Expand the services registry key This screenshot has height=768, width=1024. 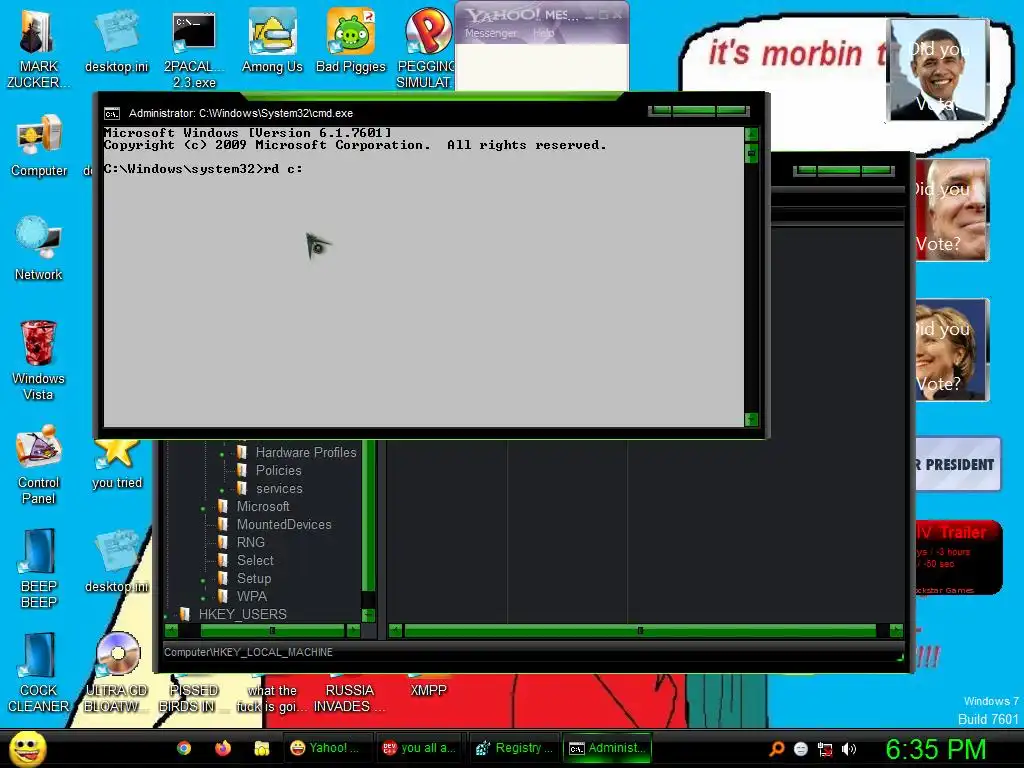222,489
